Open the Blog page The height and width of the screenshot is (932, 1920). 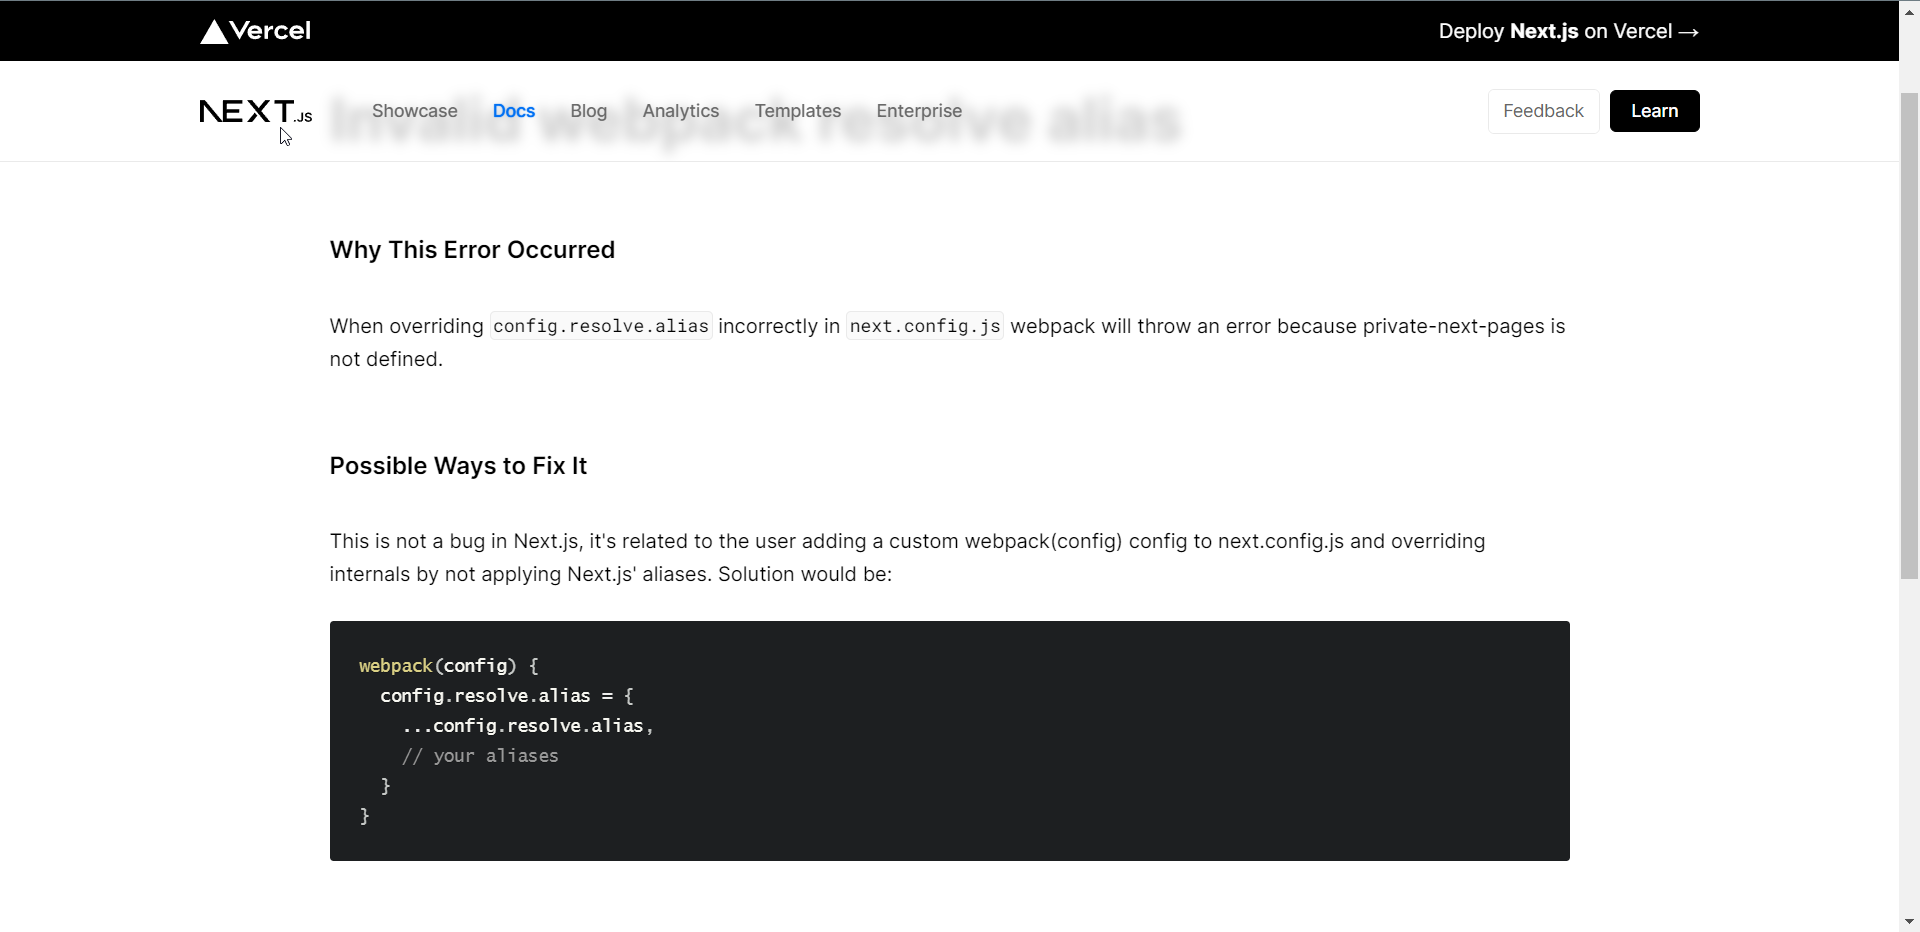click(589, 111)
